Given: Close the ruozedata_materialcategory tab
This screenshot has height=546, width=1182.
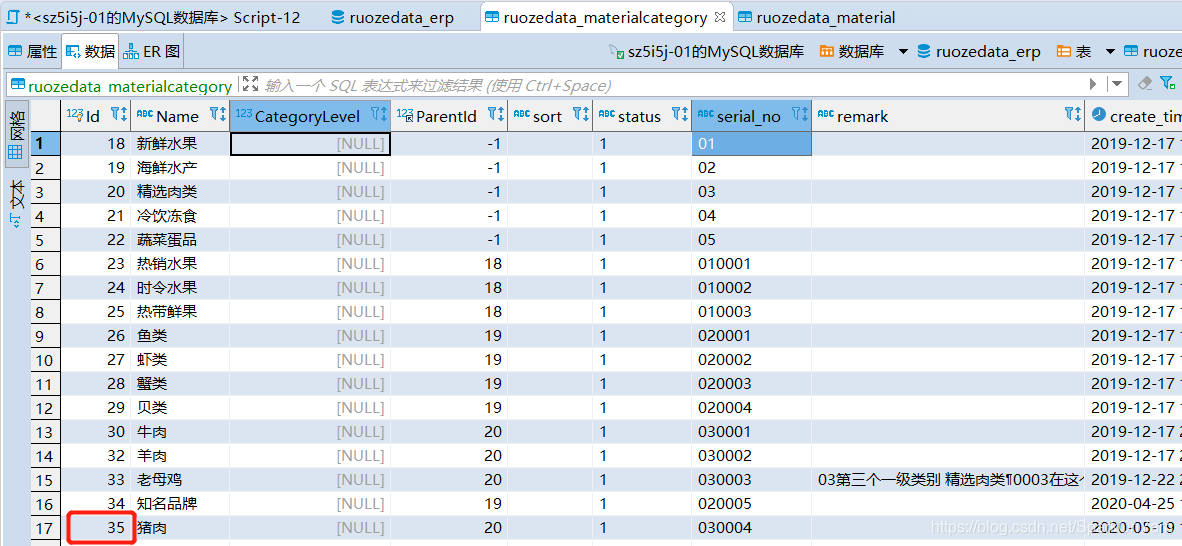Looking at the screenshot, I should click(719, 17).
